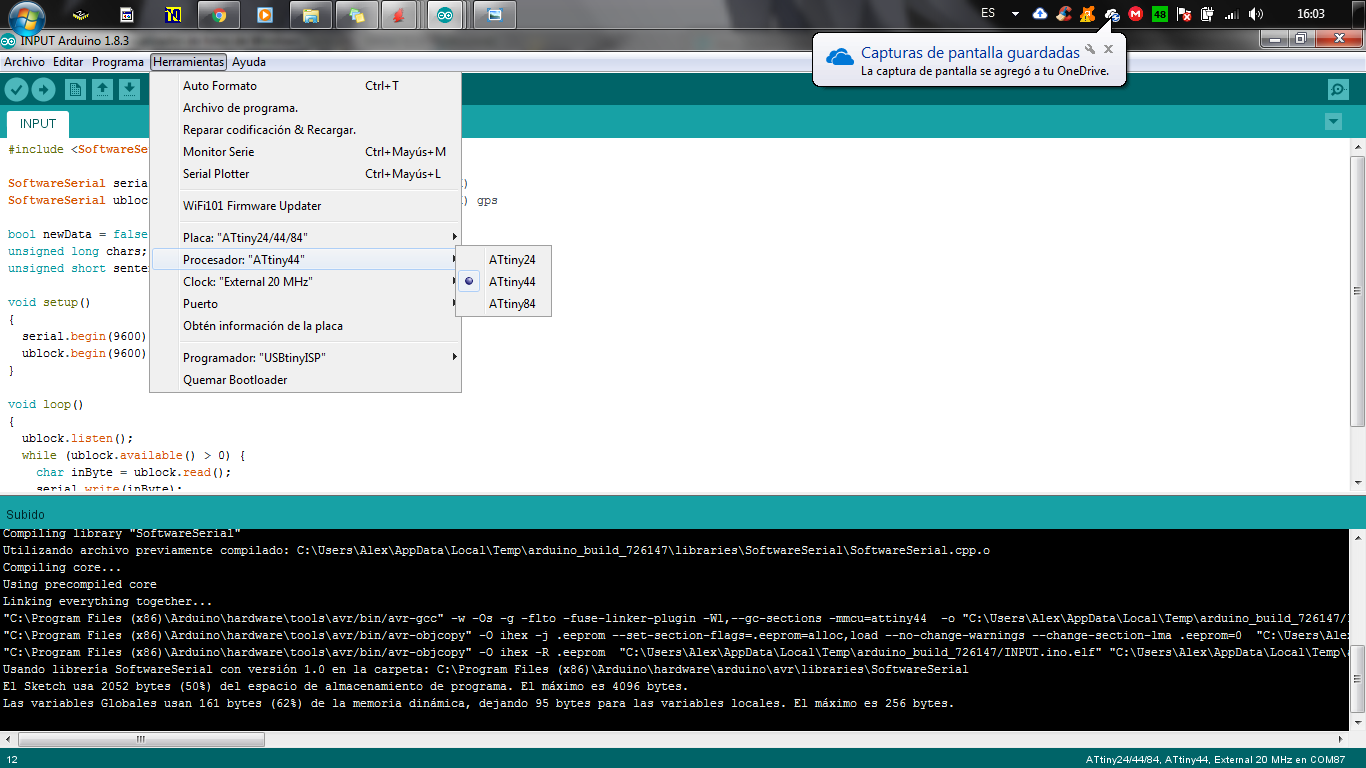Expand the Programador "USBtinyISP" submenu

305,358
